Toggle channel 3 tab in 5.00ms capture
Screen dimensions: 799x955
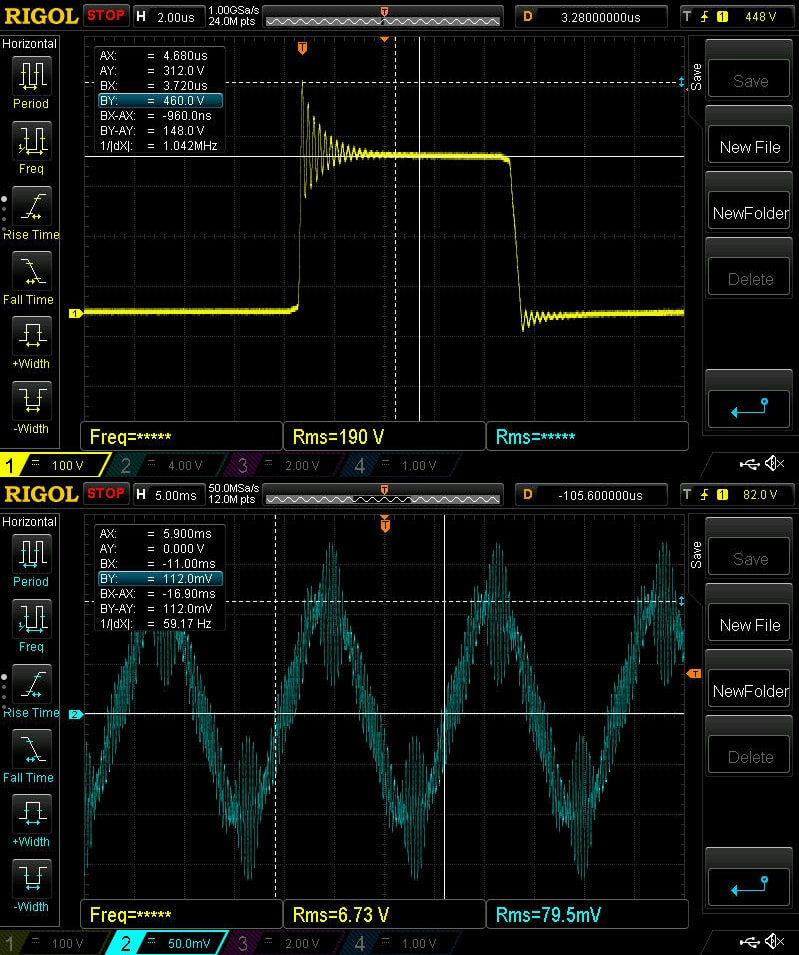tap(284, 943)
